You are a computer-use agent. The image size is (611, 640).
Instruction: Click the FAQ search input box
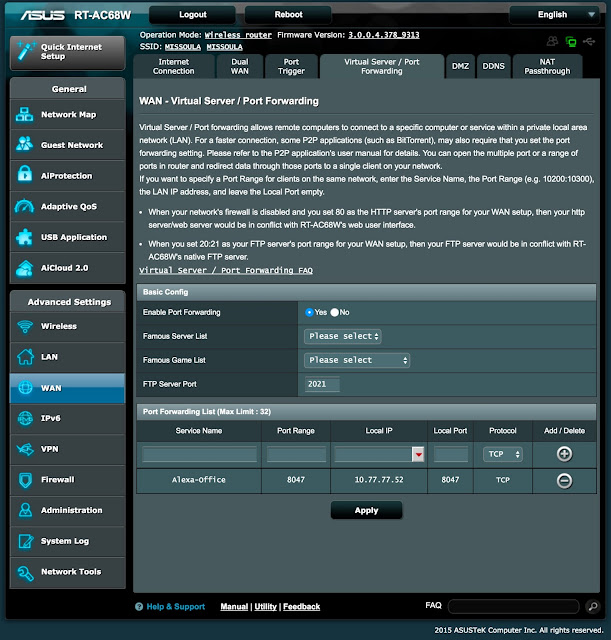point(513,607)
